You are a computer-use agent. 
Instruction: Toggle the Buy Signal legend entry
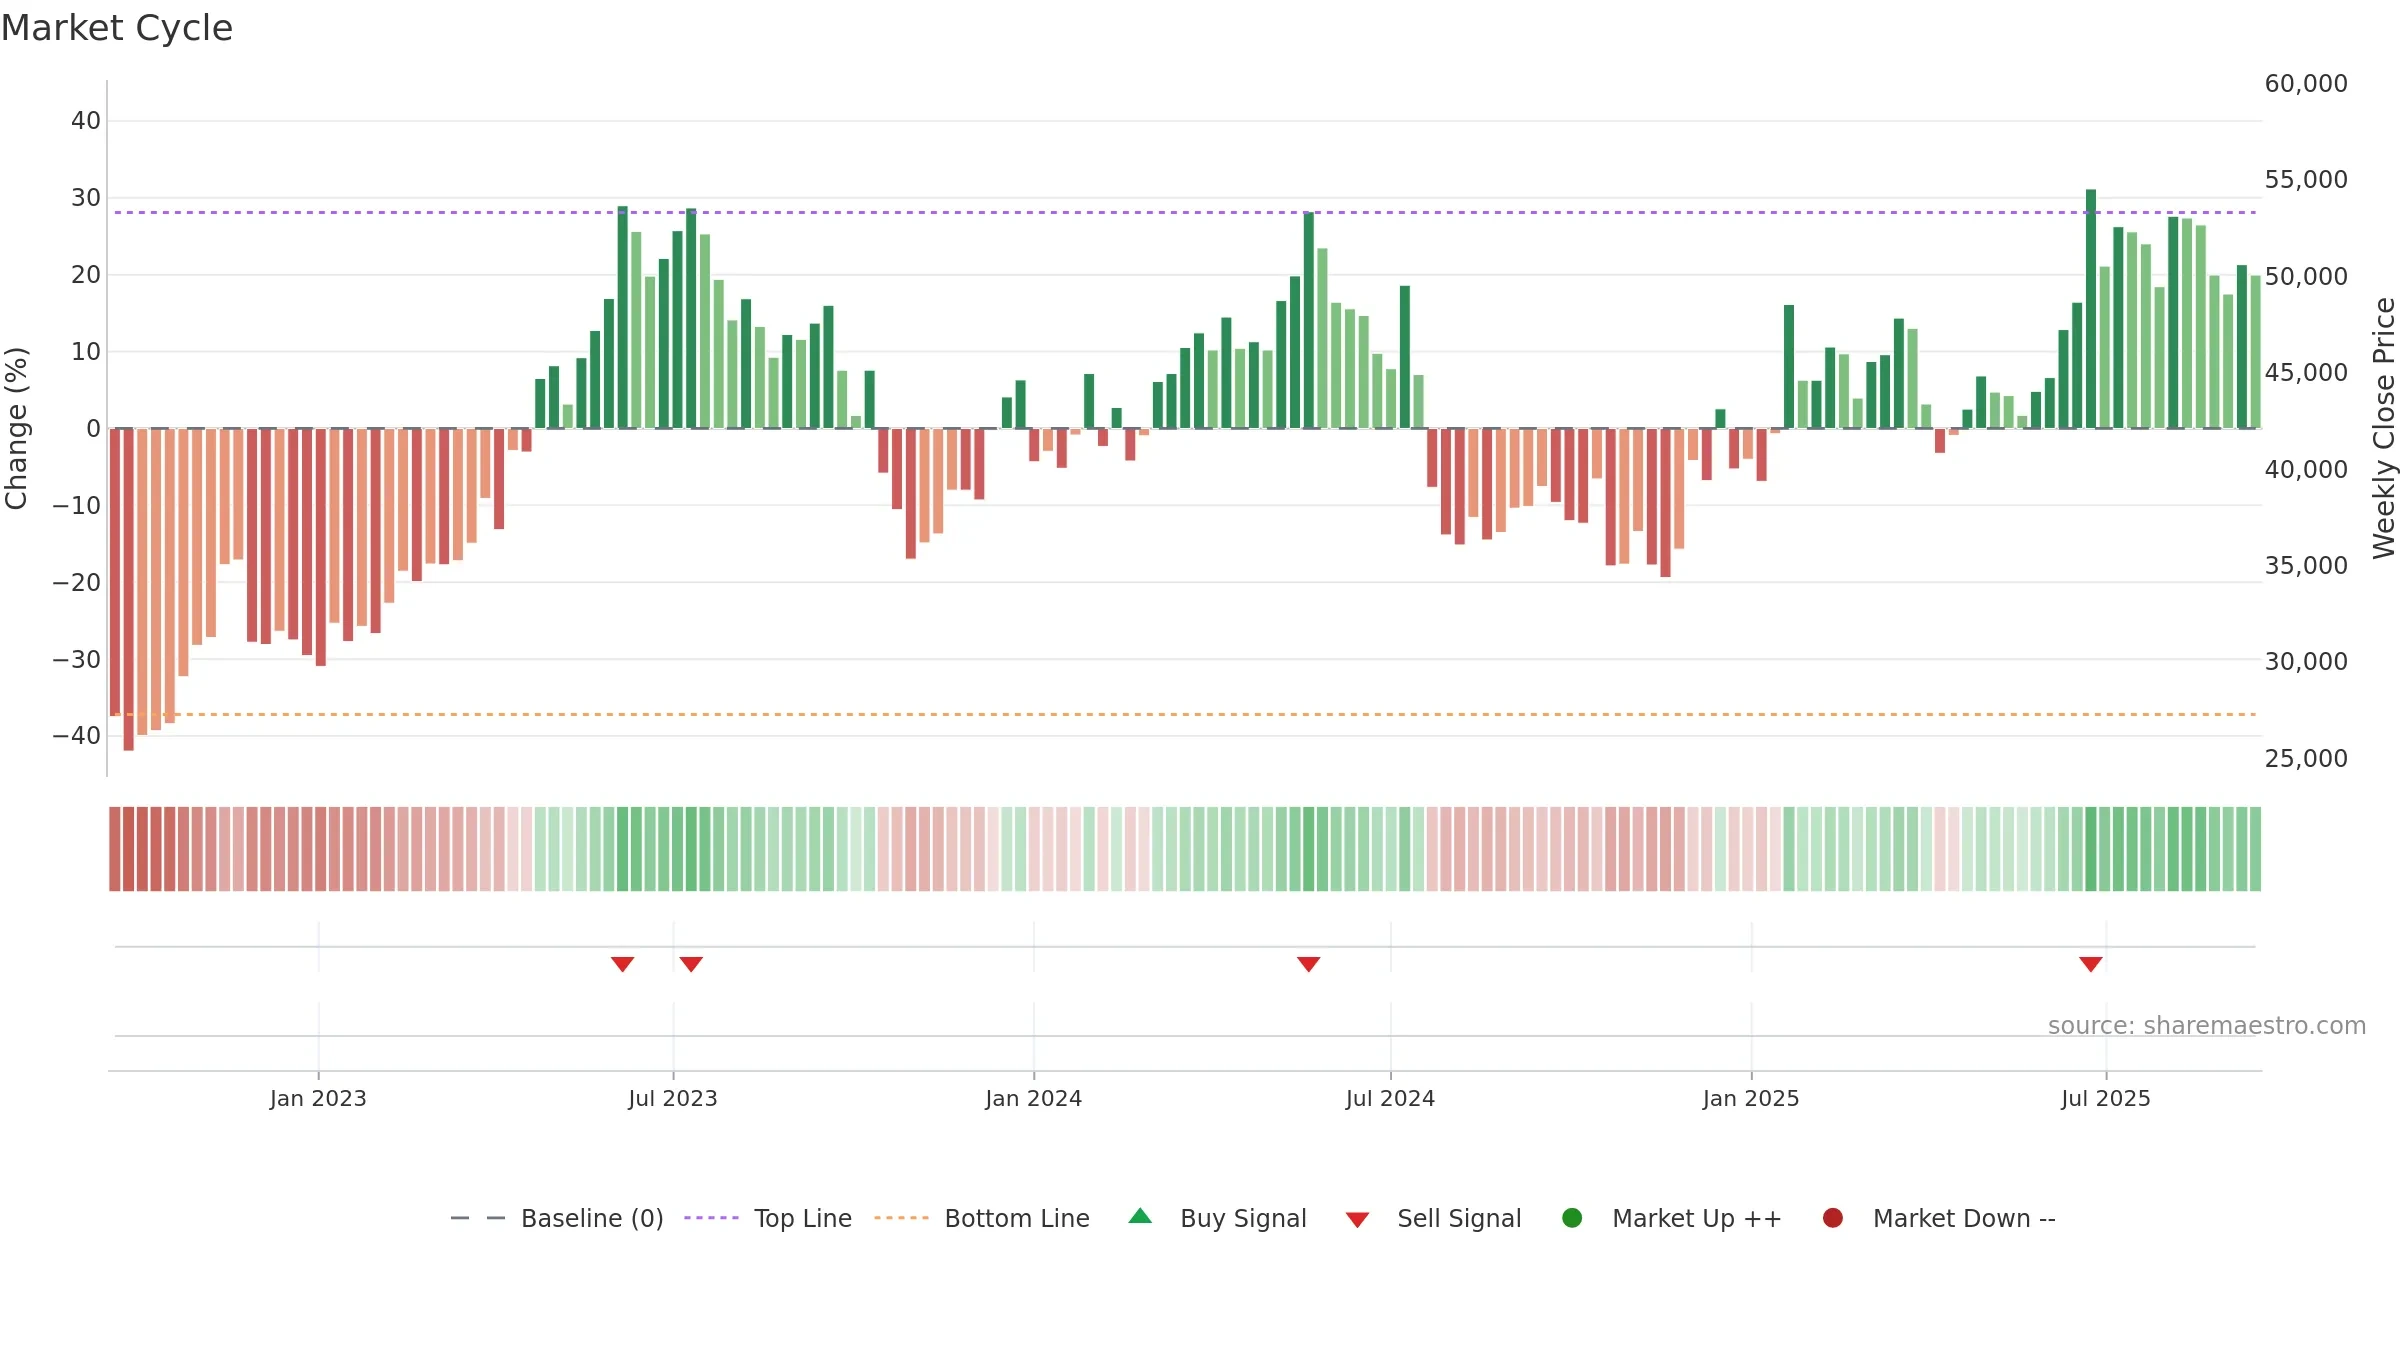click(1217, 1218)
